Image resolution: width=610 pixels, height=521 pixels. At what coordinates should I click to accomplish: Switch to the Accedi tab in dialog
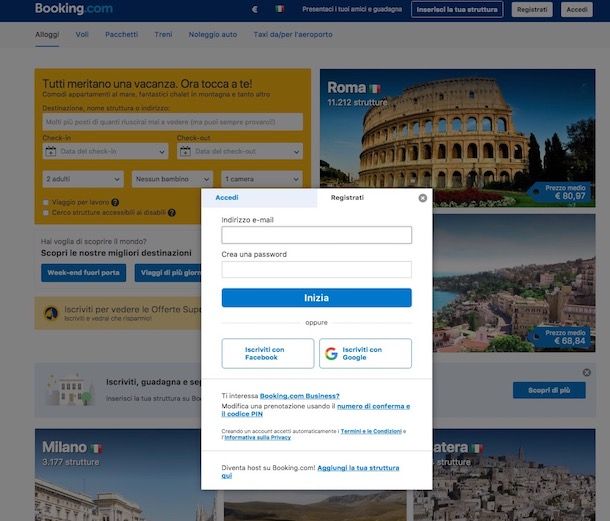[x=259, y=198]
